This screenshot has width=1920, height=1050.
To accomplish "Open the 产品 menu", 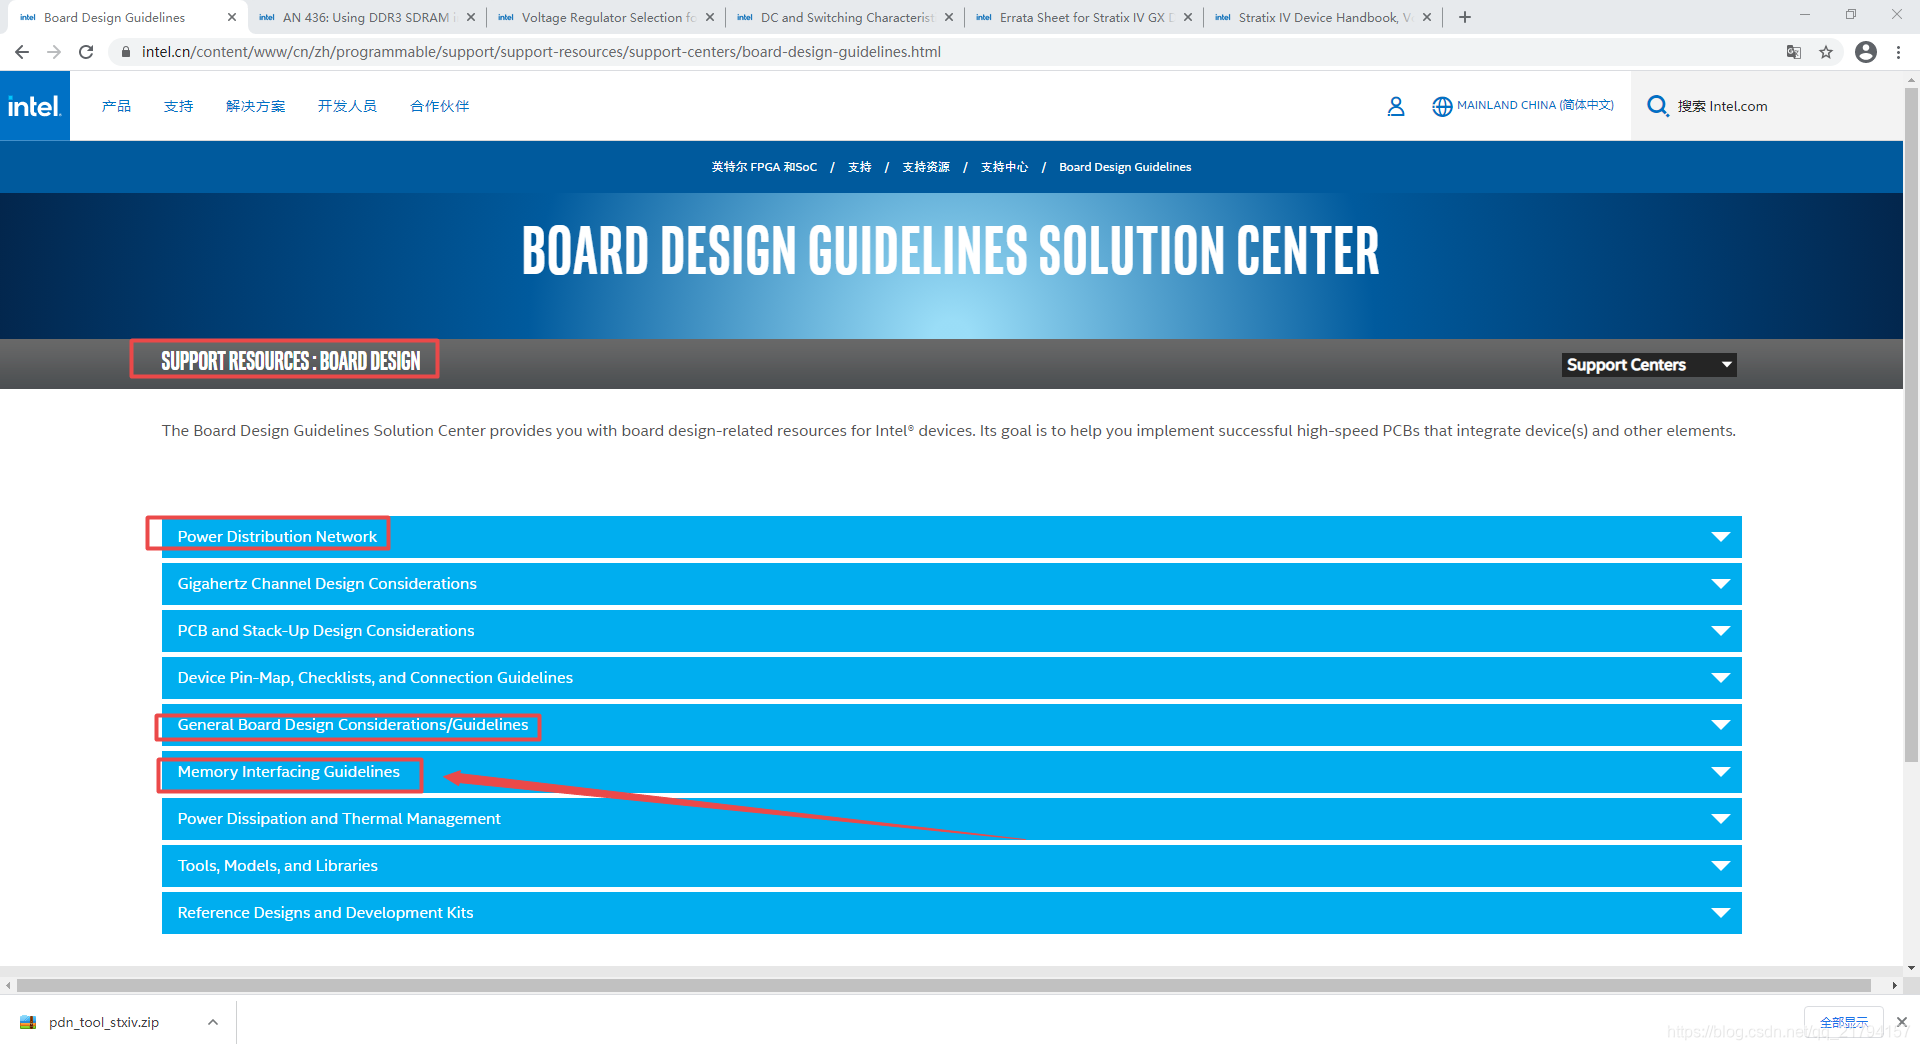I will (x=116, y=106).
